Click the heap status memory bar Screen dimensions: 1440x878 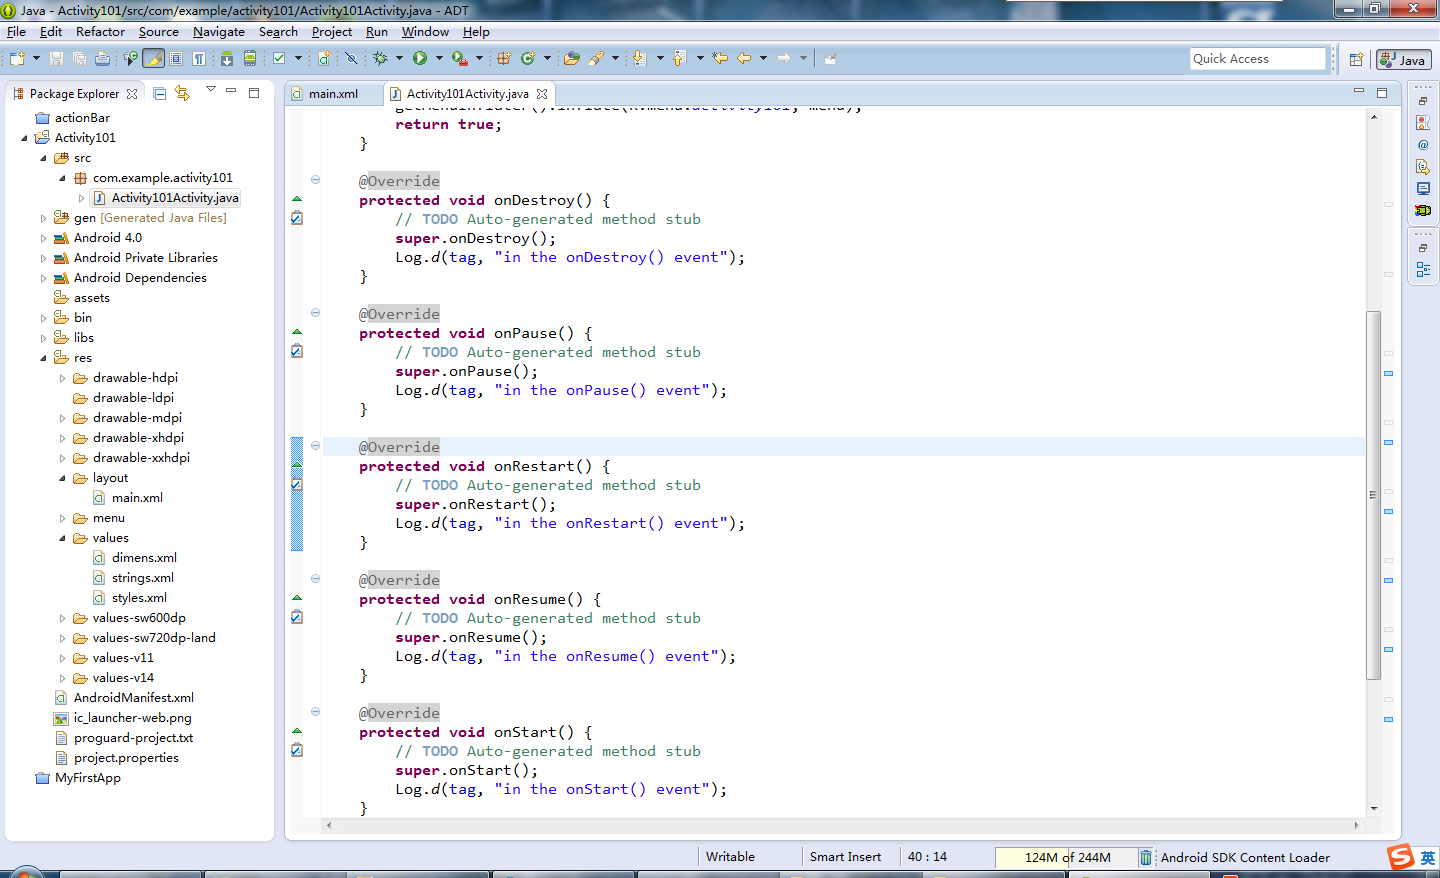pyautogui.click(x=1066, y=857)
